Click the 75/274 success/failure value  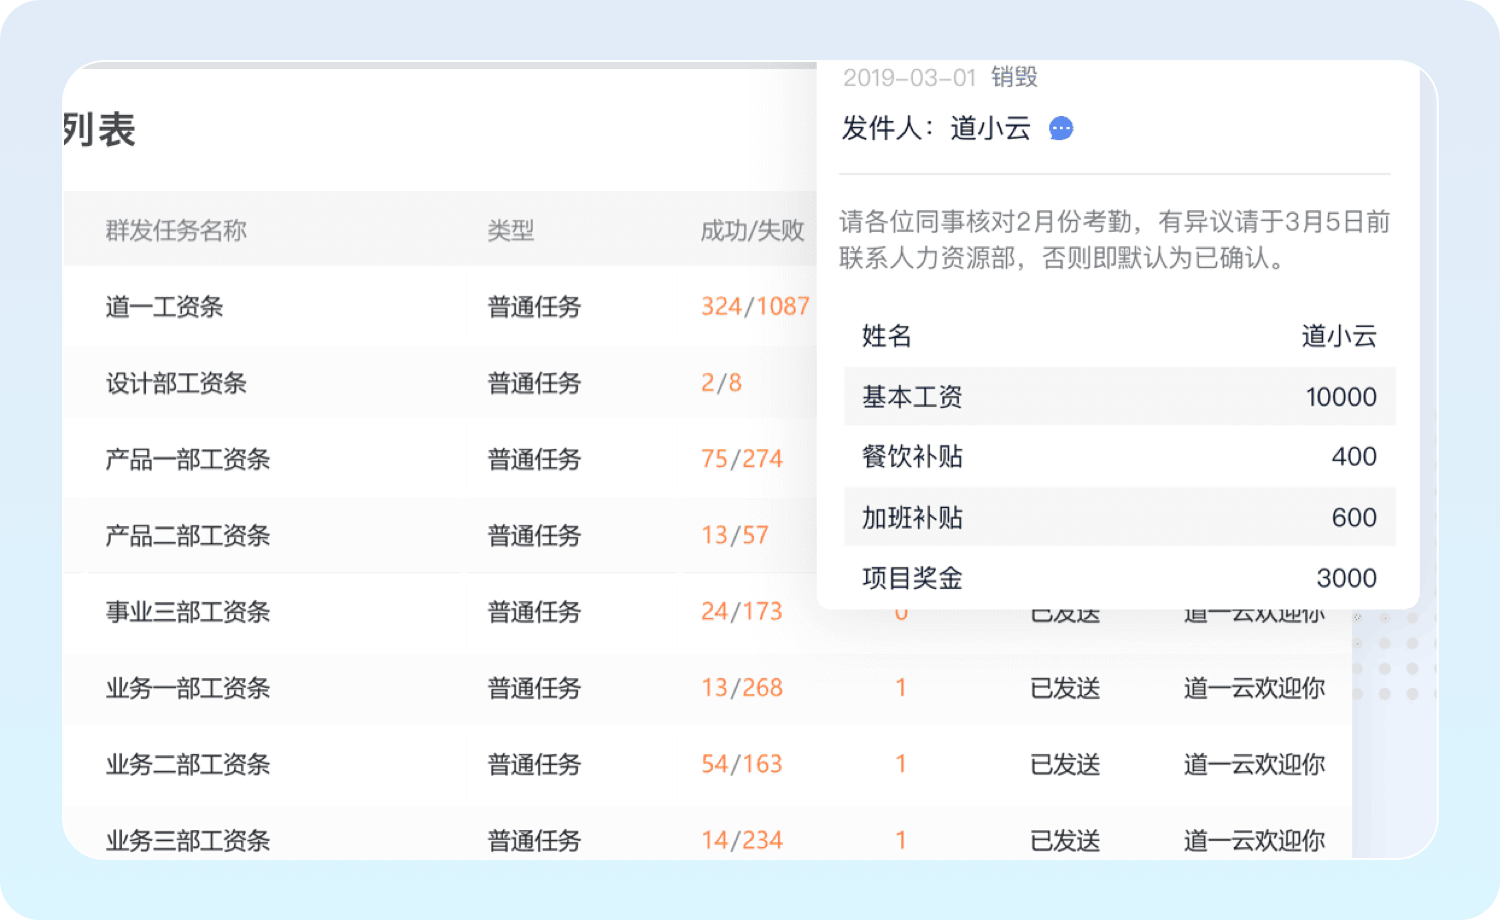click(741, 459)
